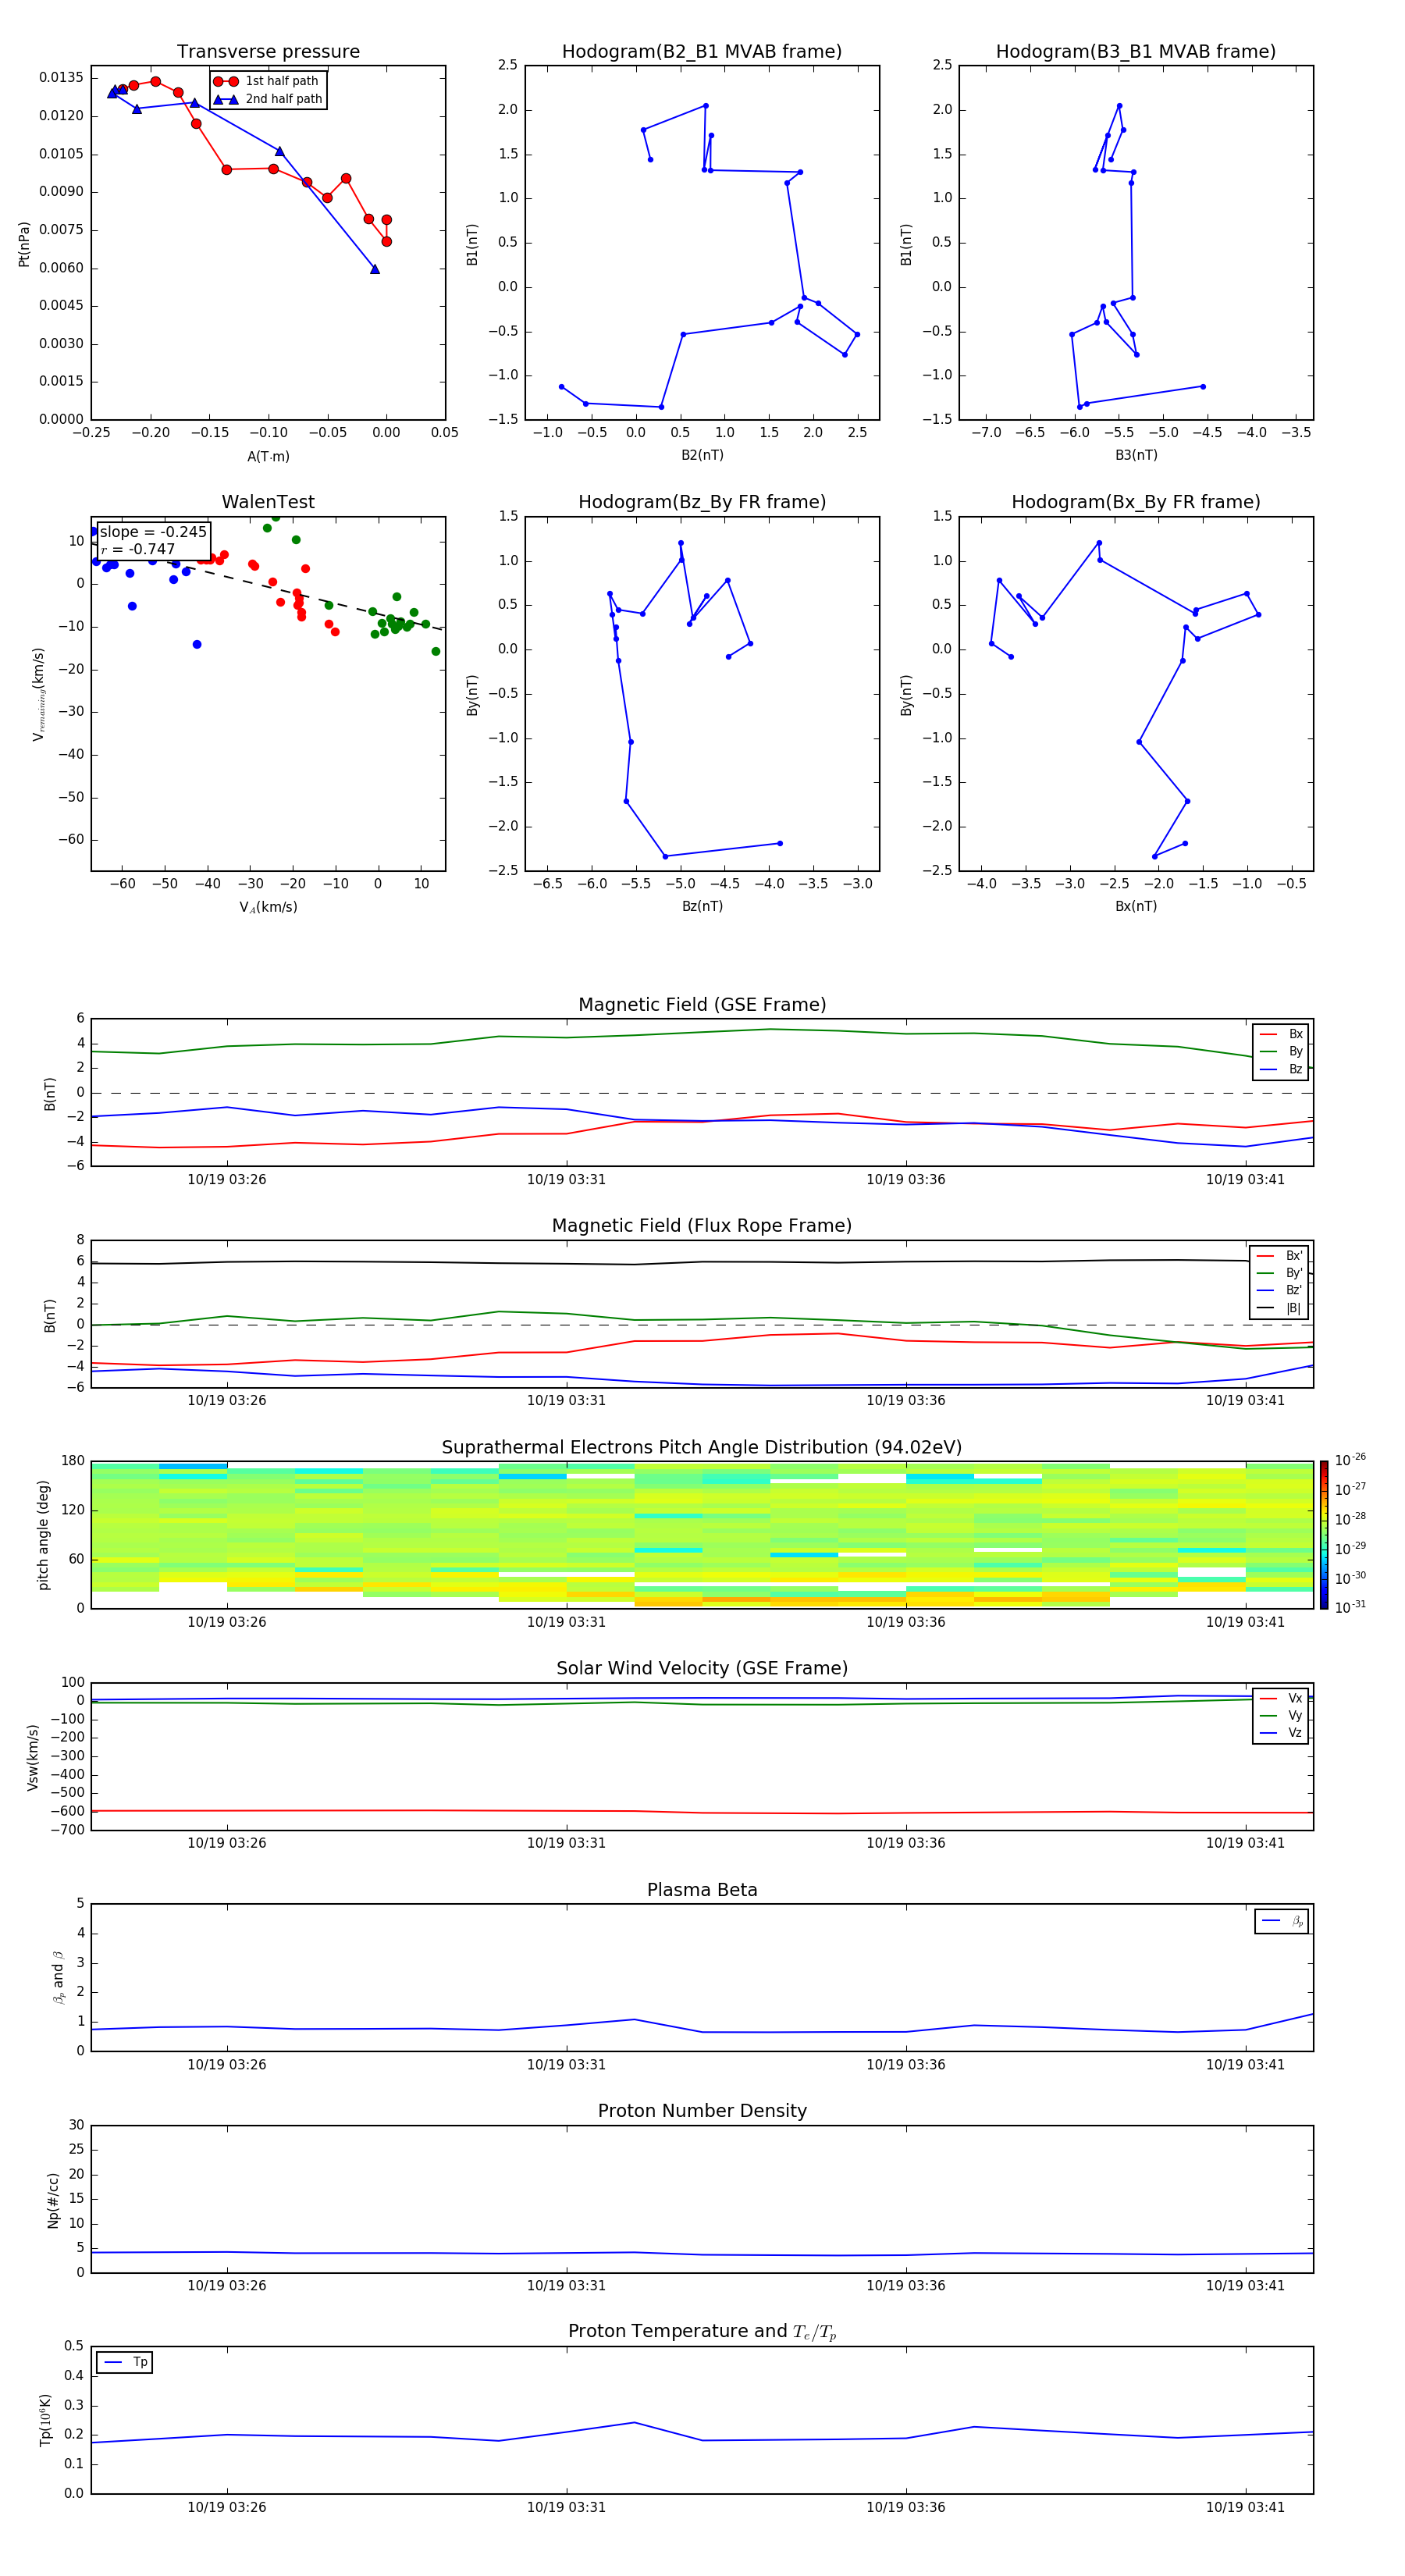Click the 'Hodogram(Bz_By FR frame)' title
This screenshot has height=2576, width=1405.
(702, 502)
